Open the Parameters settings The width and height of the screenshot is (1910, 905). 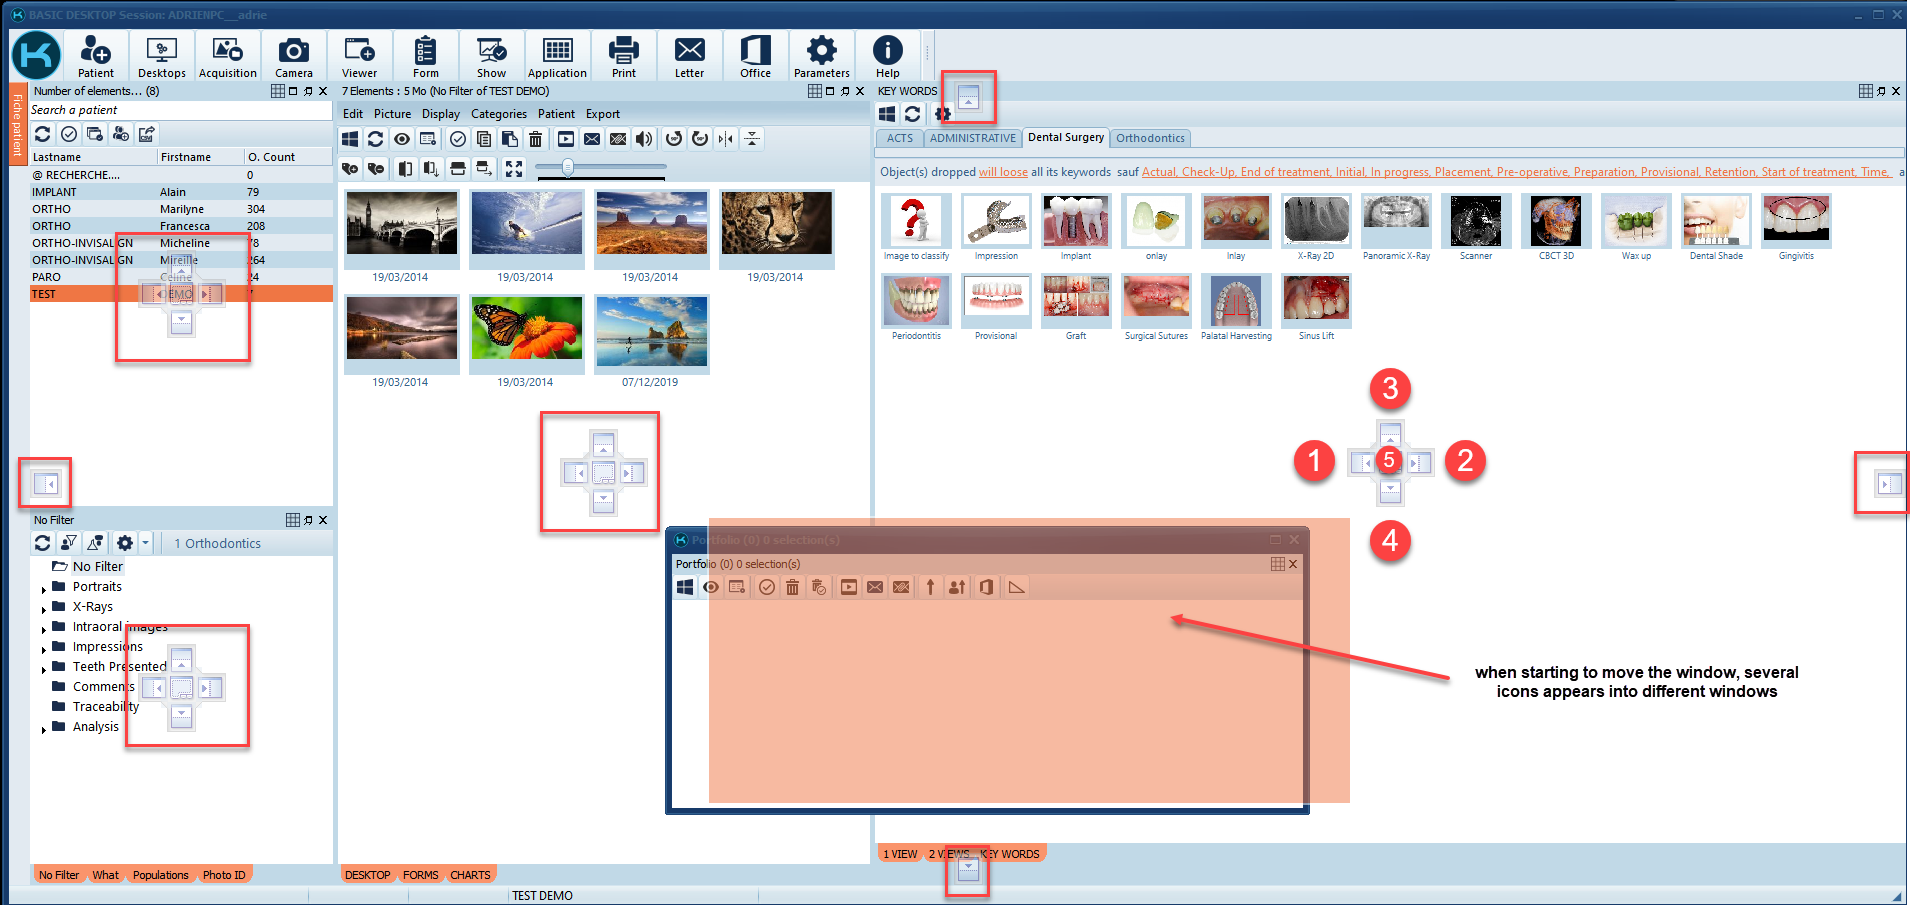[x=821, y=55]
